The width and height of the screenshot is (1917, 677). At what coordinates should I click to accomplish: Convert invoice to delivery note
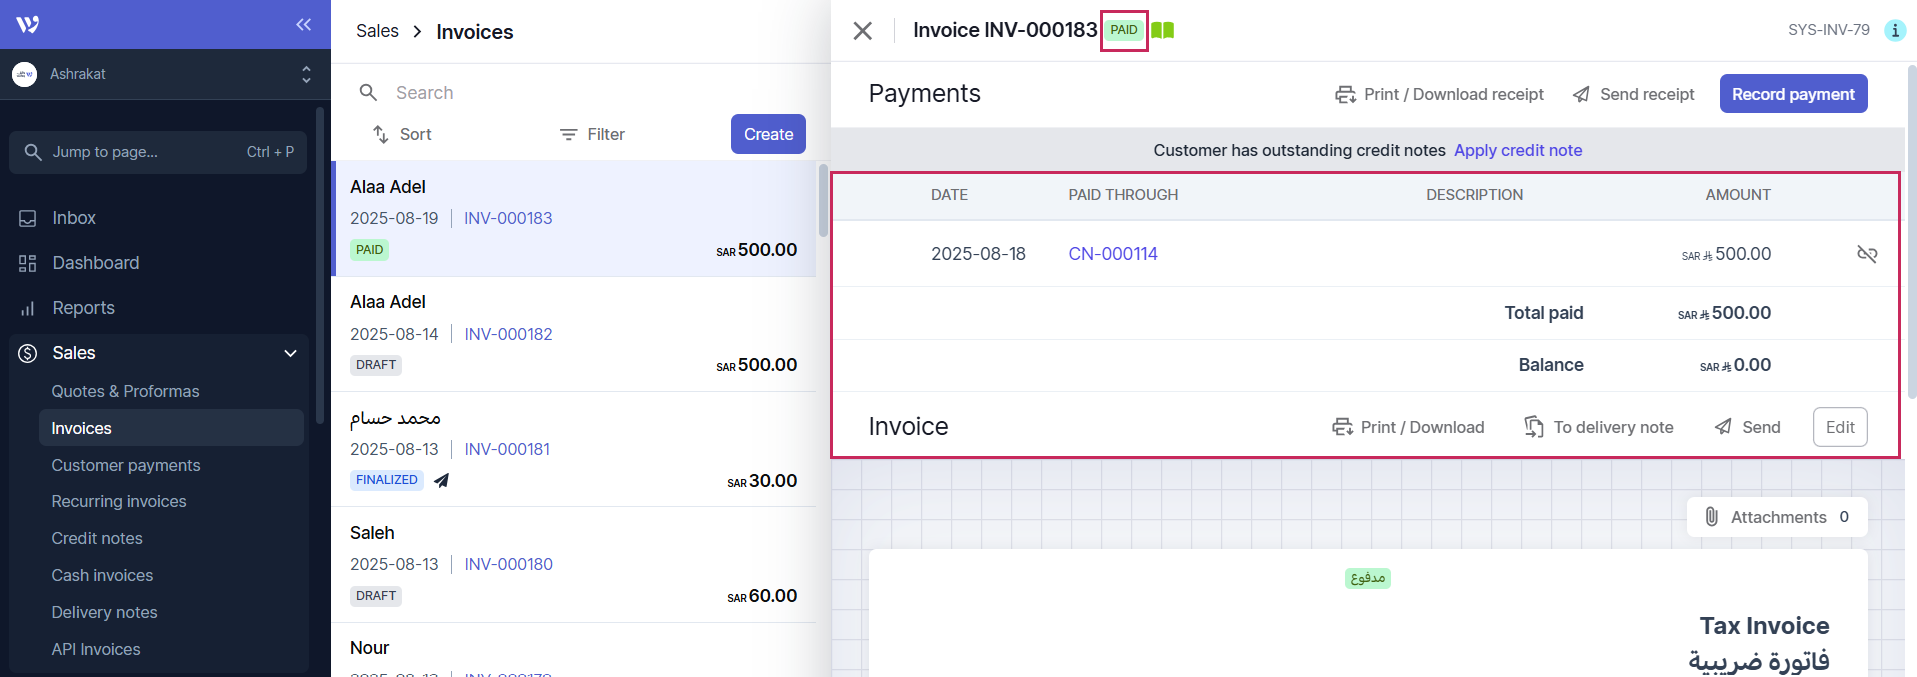click(1598, 427)
